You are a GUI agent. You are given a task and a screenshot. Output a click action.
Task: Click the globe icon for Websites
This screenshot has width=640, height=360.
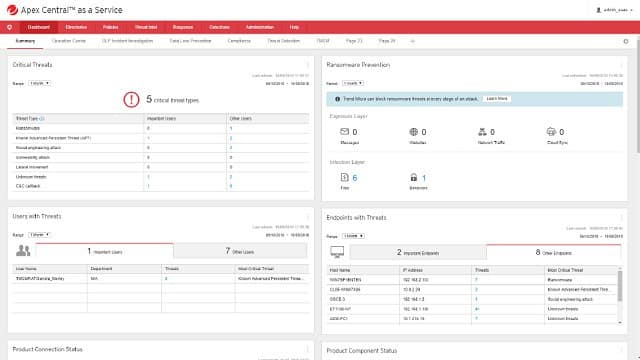[413, 131]
